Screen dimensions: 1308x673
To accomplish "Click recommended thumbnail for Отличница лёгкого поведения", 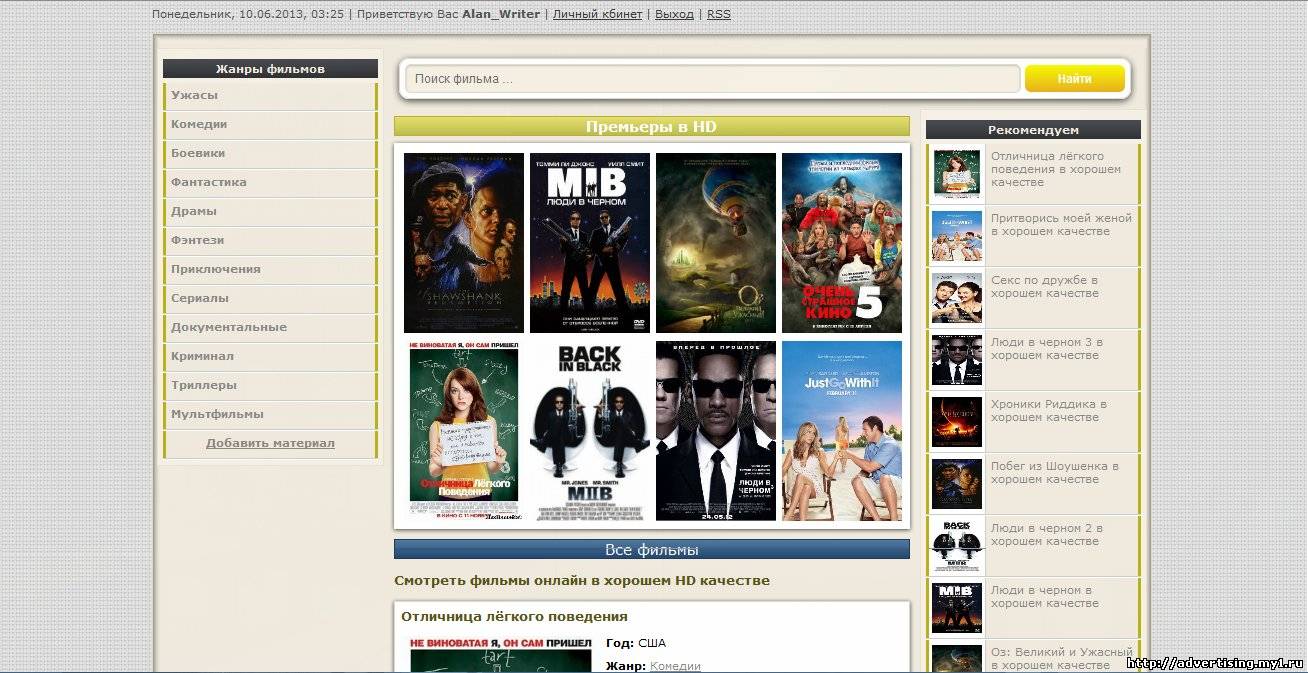I will (957, 174).
